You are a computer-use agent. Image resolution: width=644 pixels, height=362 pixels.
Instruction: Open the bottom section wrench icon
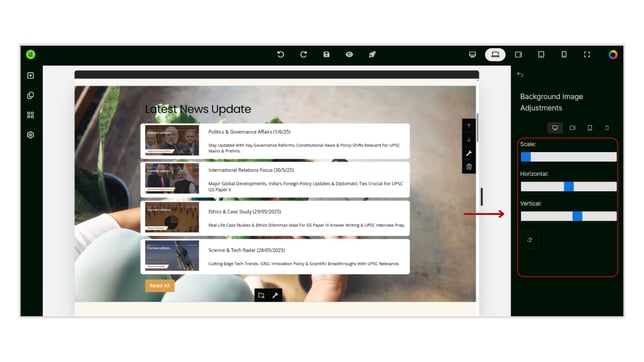click(275, 295)
